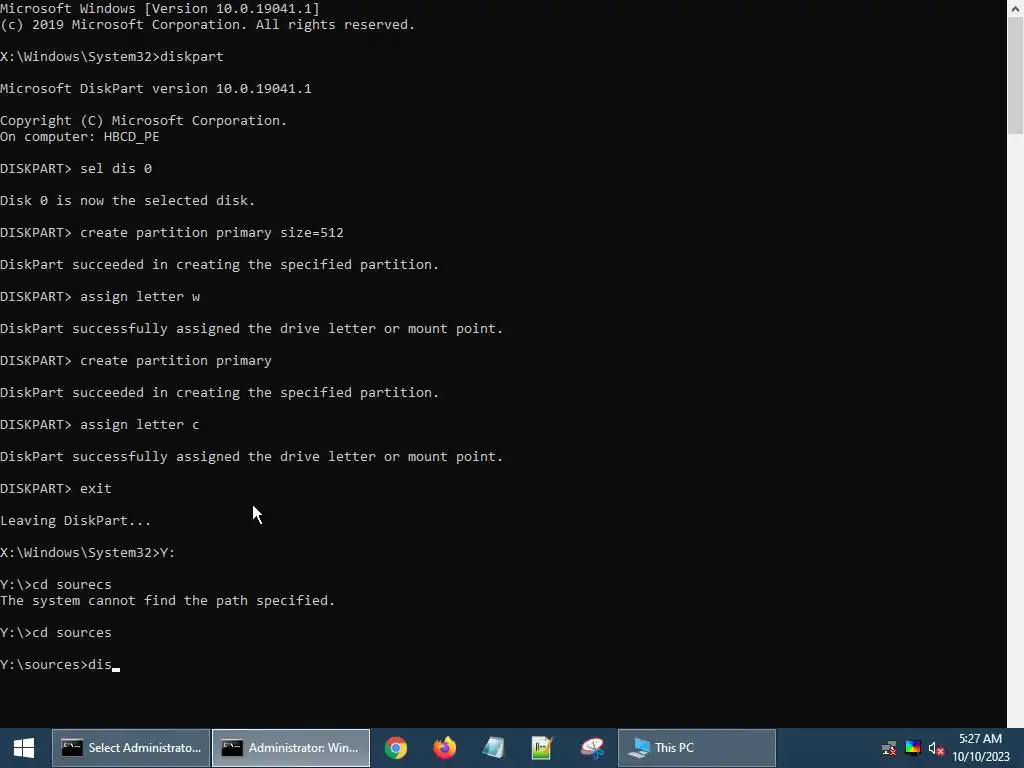Click the "X:\Windows\System32>diskpart" command line
Screen dimensions: 1024x768
(x=112, y=56)
